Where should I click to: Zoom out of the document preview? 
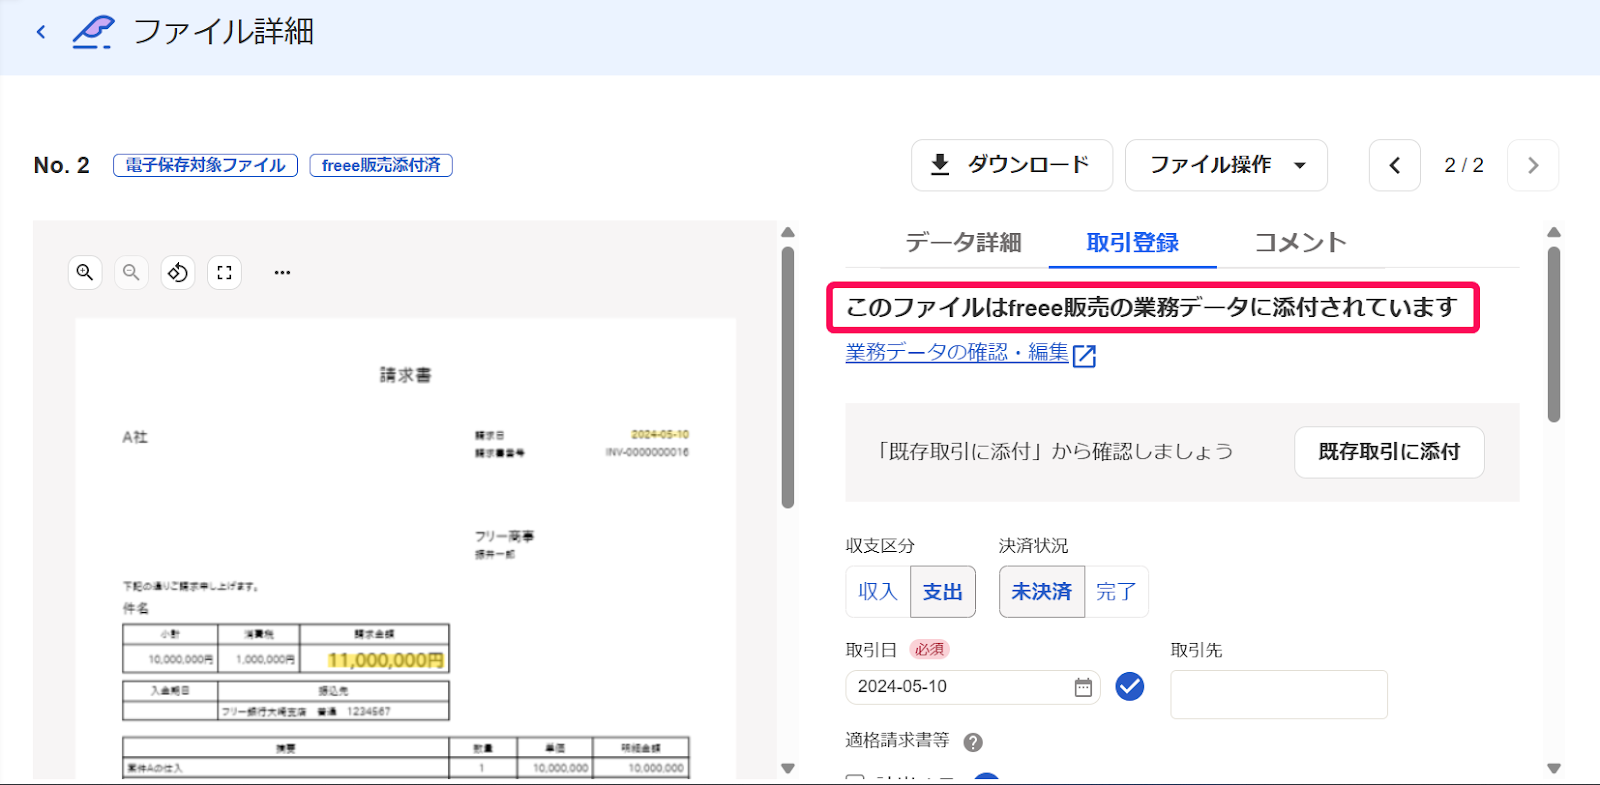tap(131, 272)
